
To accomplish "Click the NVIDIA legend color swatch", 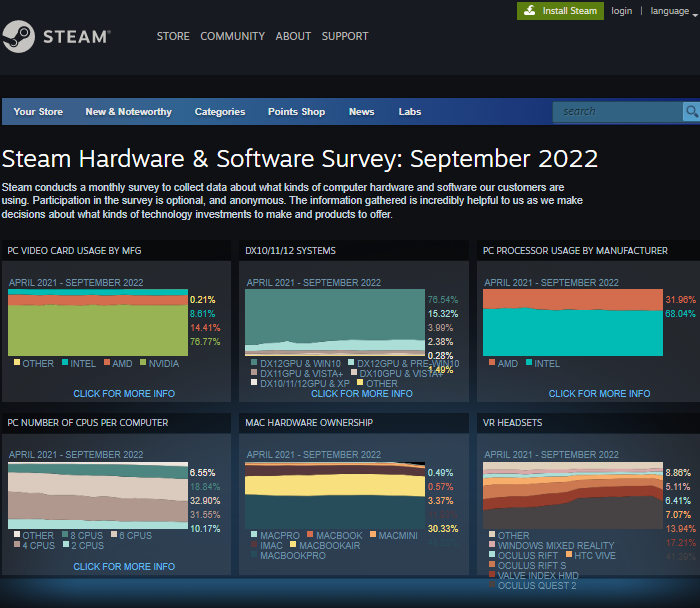I will [x=142, y=363].
